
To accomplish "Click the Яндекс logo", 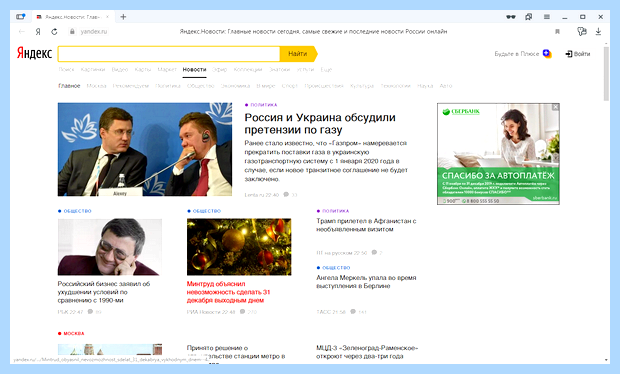I will coord(34,53).
